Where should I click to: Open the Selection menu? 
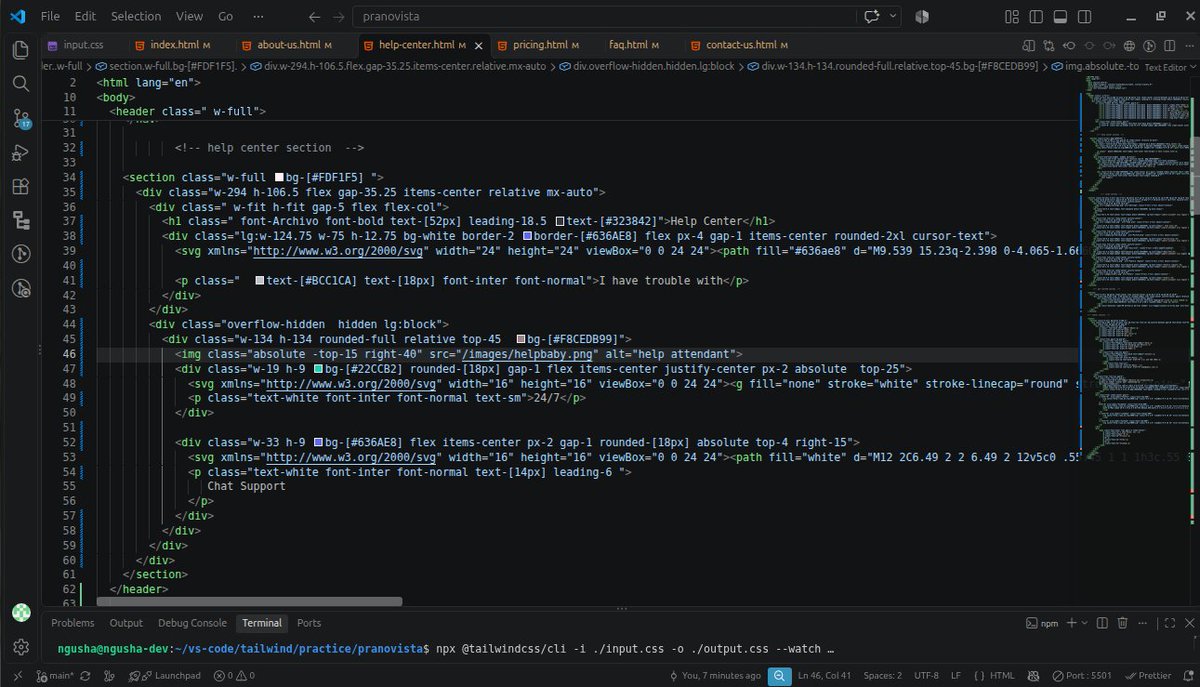pyautogui.click(x=136, y=16)
